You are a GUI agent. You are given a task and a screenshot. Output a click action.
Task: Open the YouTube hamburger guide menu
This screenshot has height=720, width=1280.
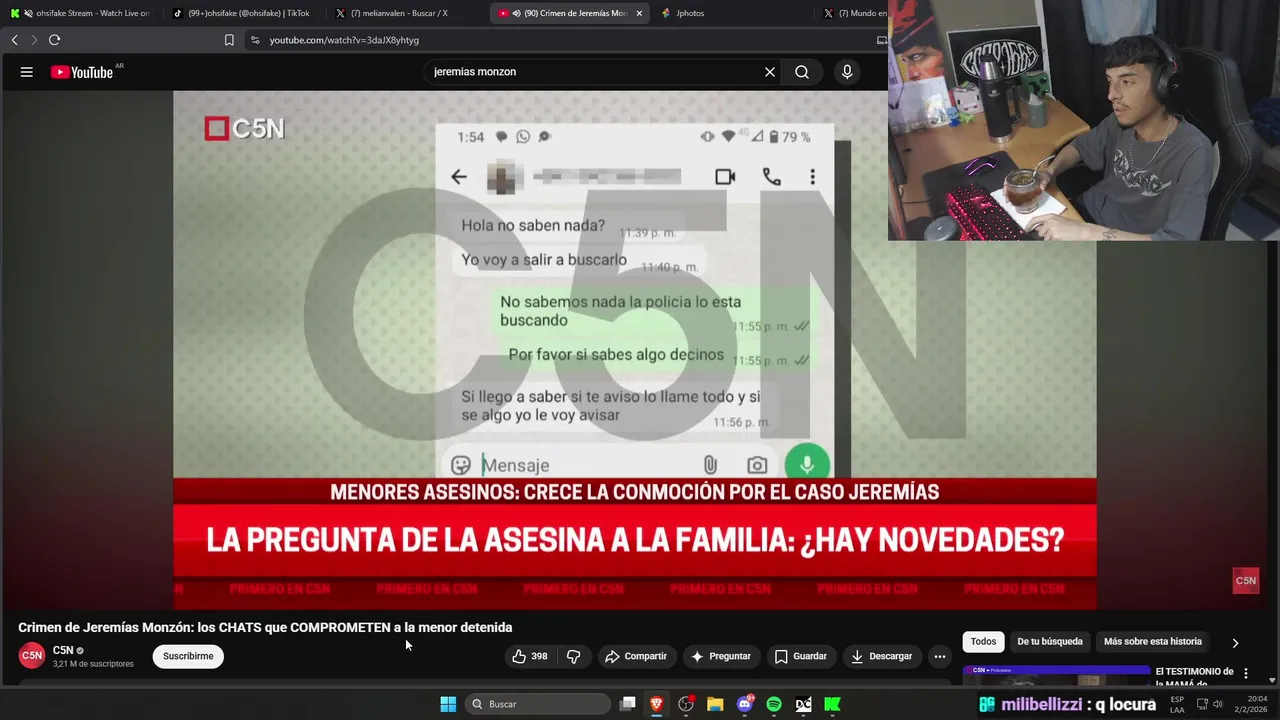(27, 72)
